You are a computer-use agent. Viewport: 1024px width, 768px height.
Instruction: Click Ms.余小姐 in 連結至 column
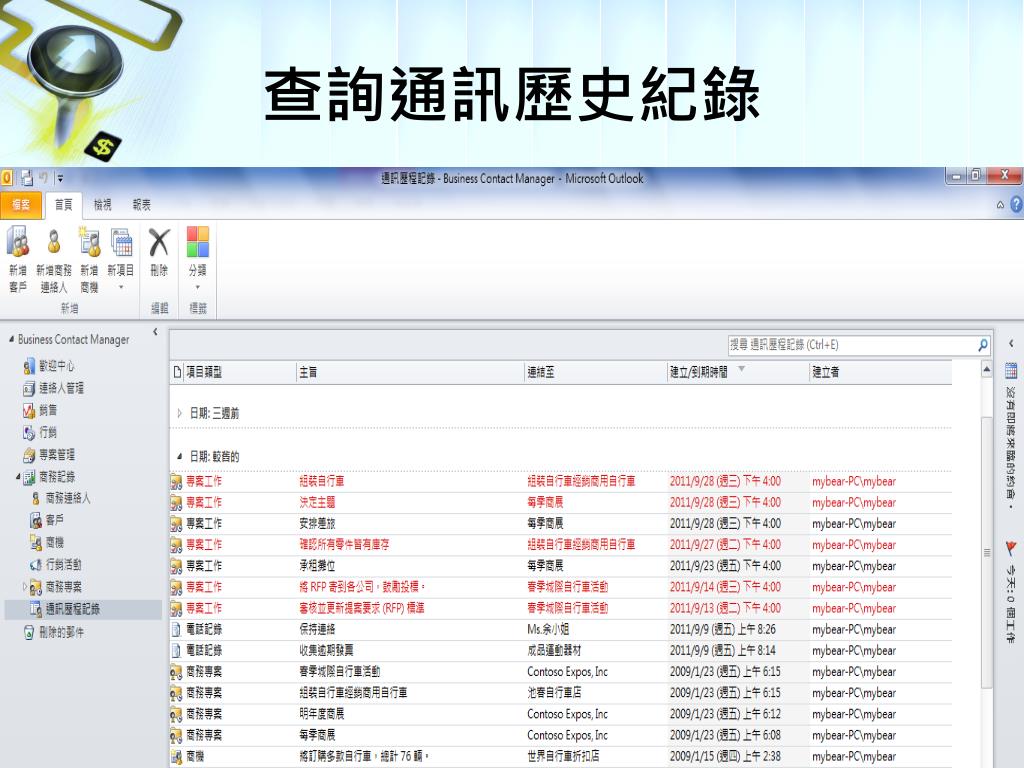click(548, 630)
